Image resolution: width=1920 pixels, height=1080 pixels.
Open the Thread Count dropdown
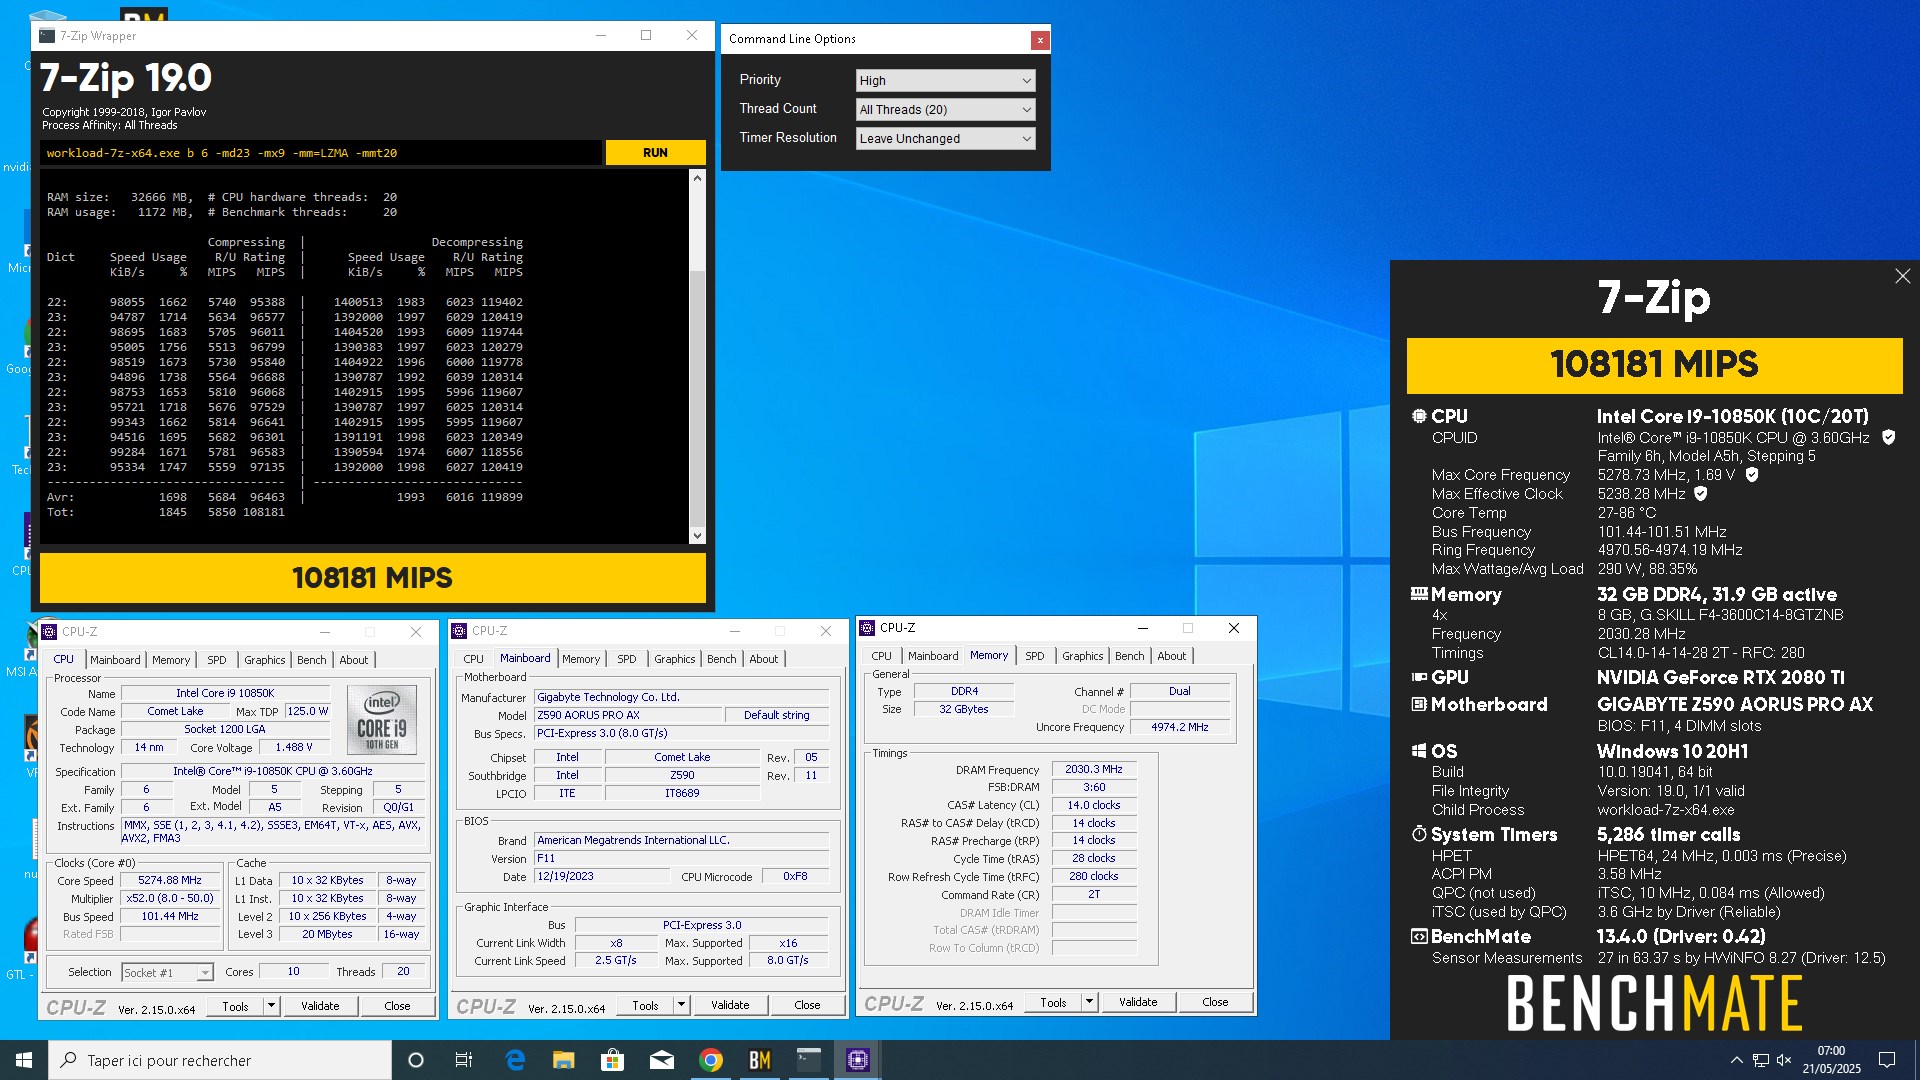tap(945, 109)
